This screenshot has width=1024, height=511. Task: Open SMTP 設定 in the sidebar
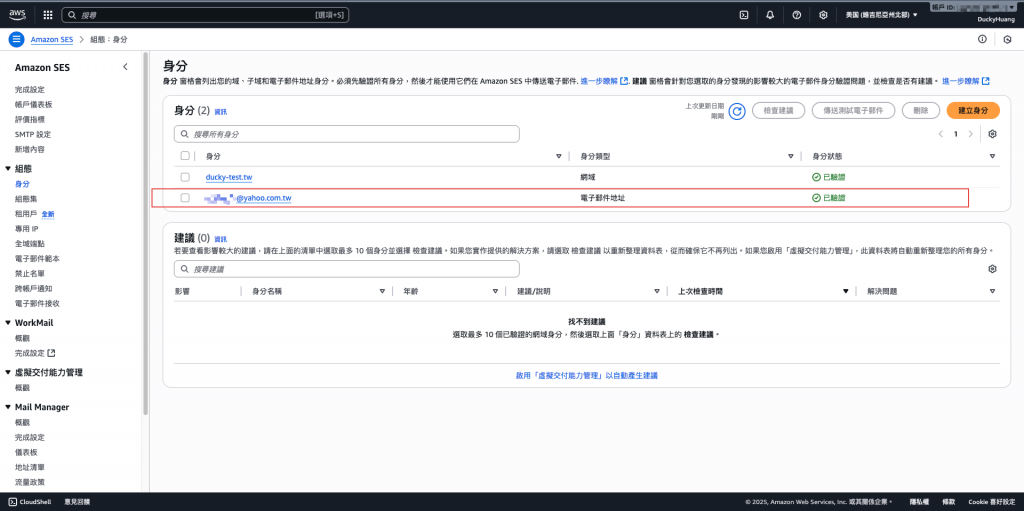[33, 135]
